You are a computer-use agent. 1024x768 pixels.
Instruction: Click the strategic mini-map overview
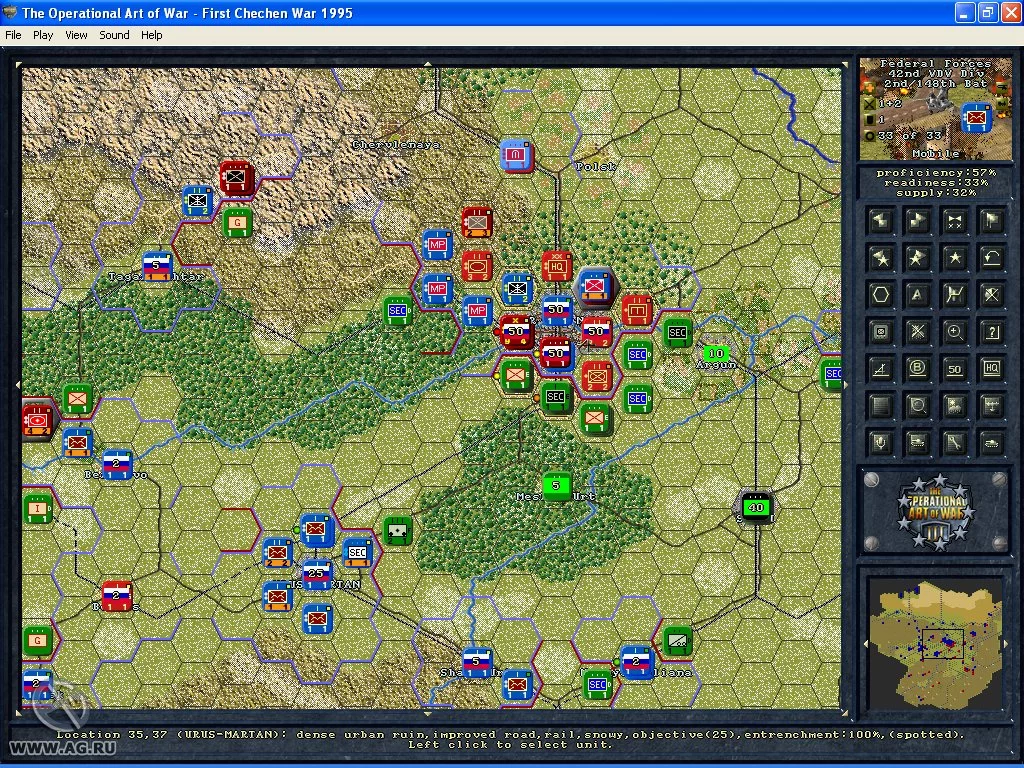tap(935, 645)
